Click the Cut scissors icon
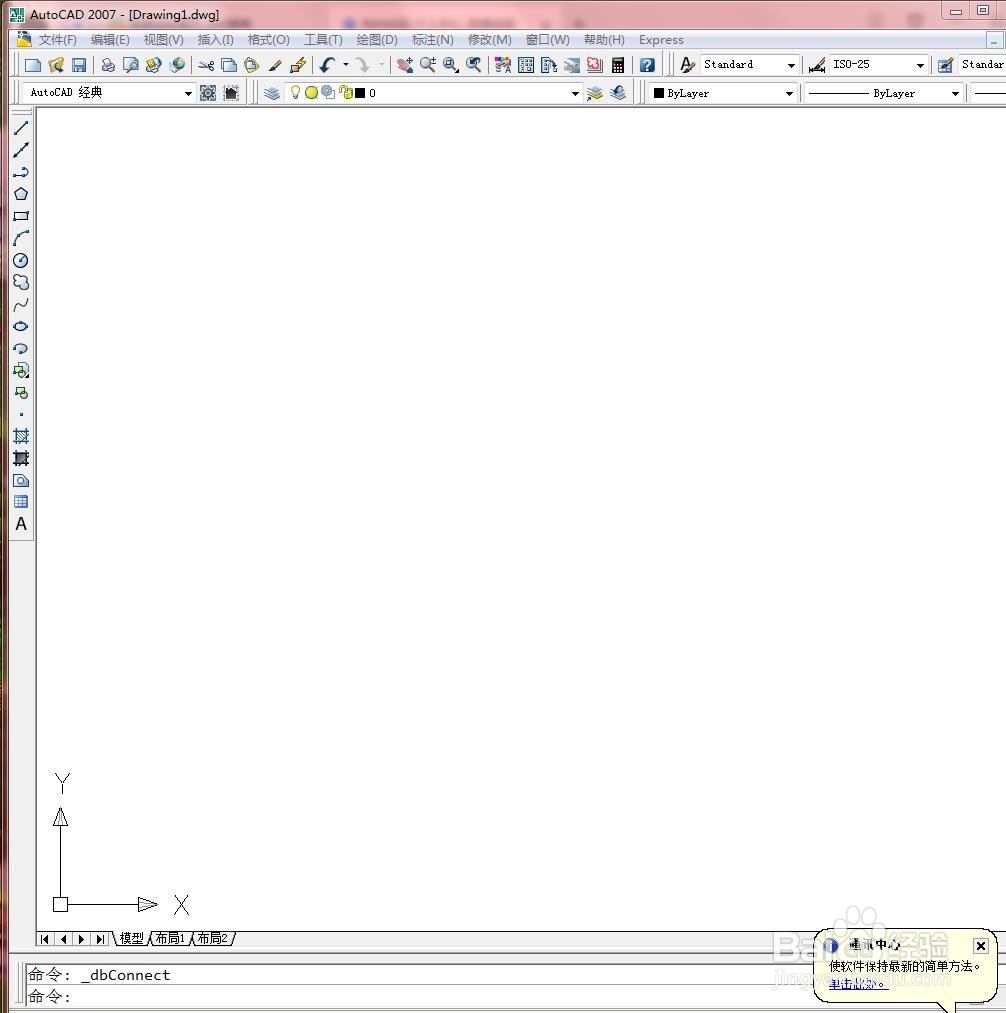 point(206,65)
